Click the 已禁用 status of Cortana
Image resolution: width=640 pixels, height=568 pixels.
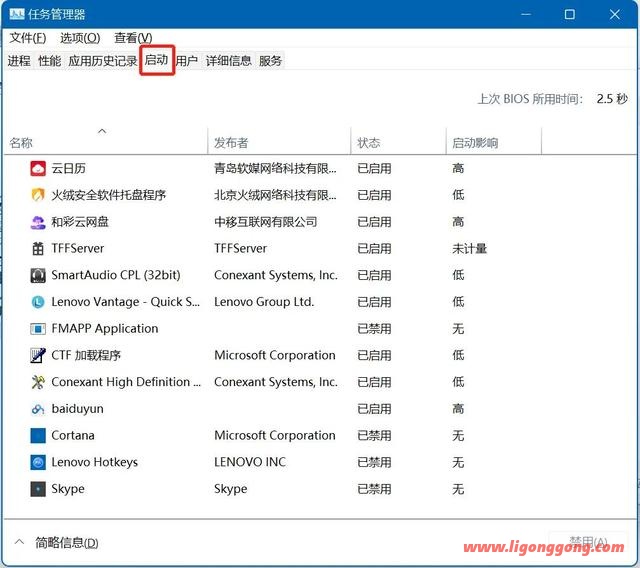(374, 435)
